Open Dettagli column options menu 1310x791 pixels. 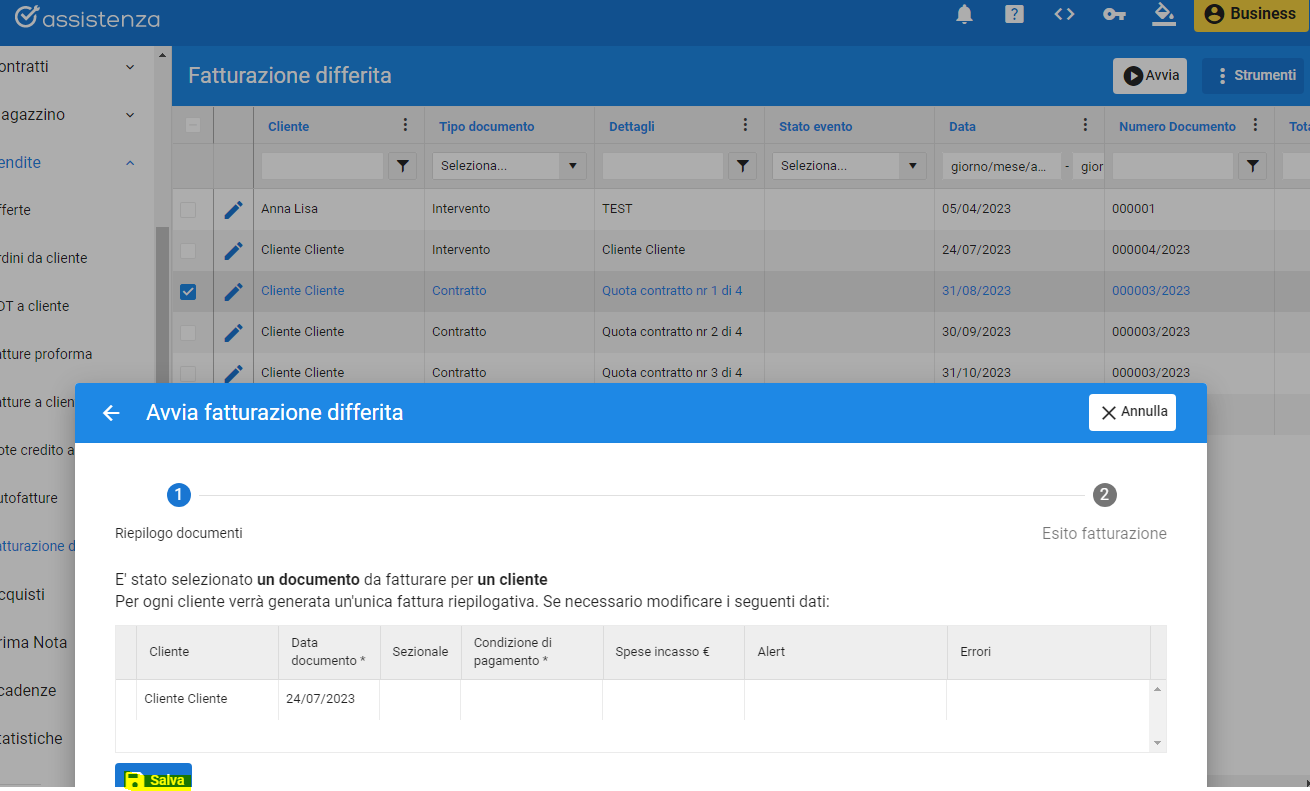(x=745, y=125)
